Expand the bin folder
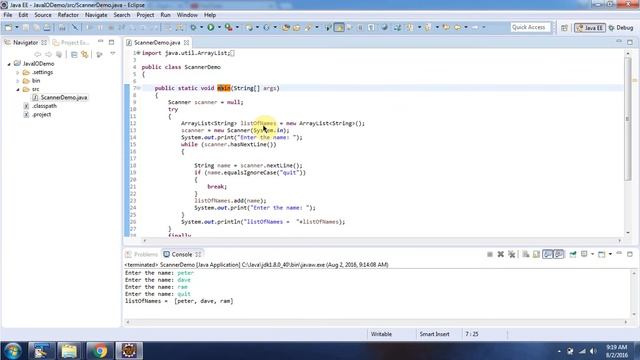640x360 pixels. coord(18,81)
